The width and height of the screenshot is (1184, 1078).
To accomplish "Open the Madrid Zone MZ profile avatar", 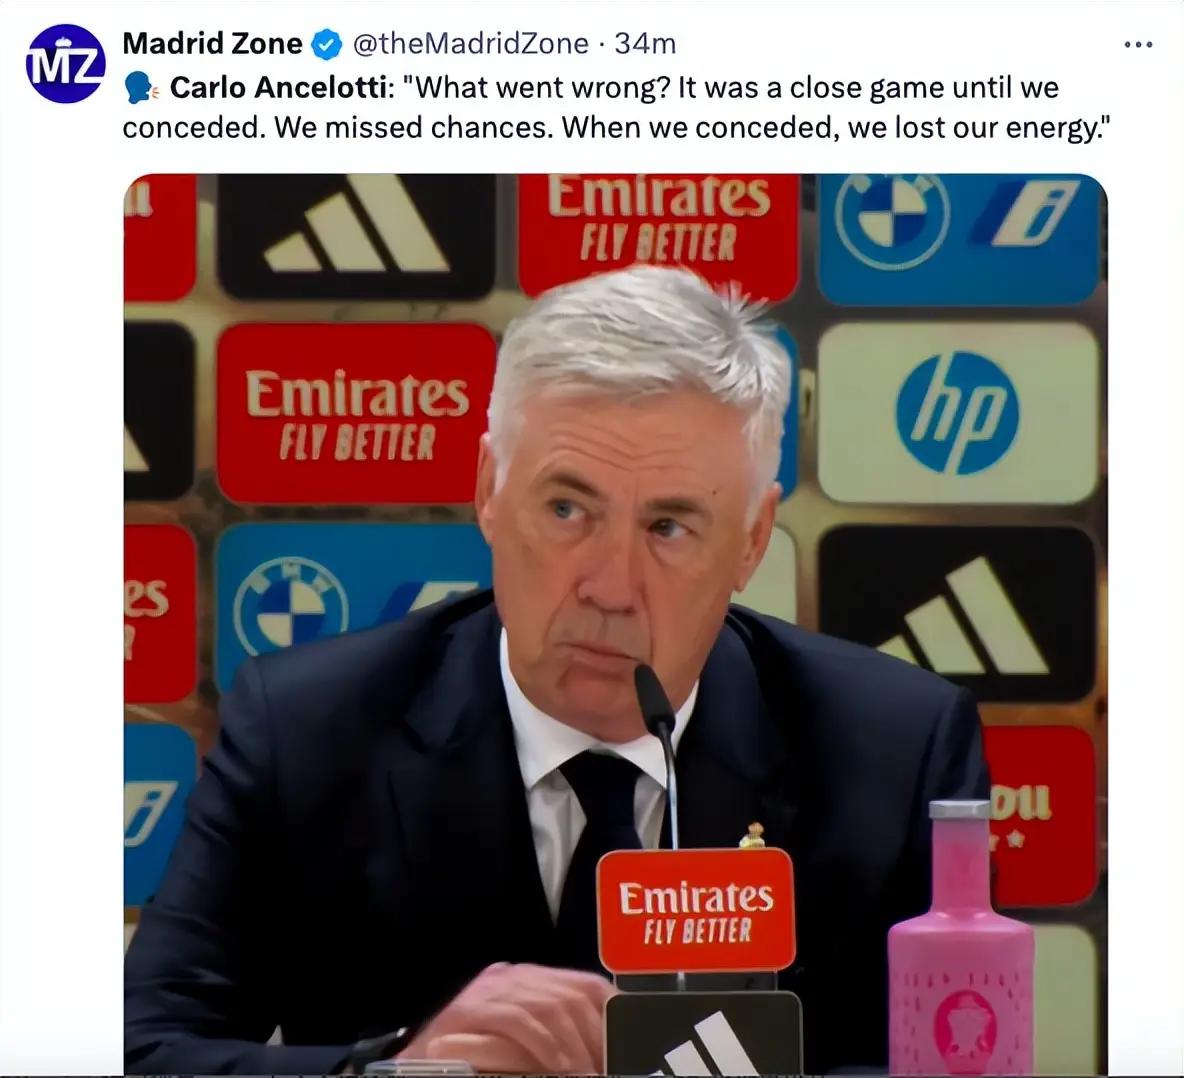I will tap(66, 63).
